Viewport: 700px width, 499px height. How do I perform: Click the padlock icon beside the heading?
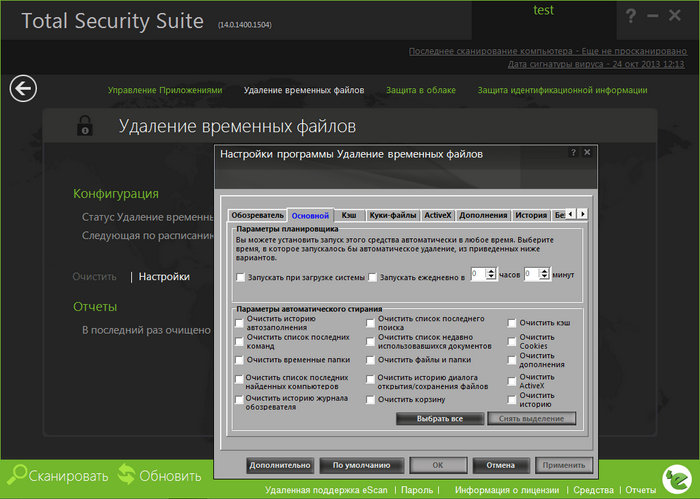(85, 125)
